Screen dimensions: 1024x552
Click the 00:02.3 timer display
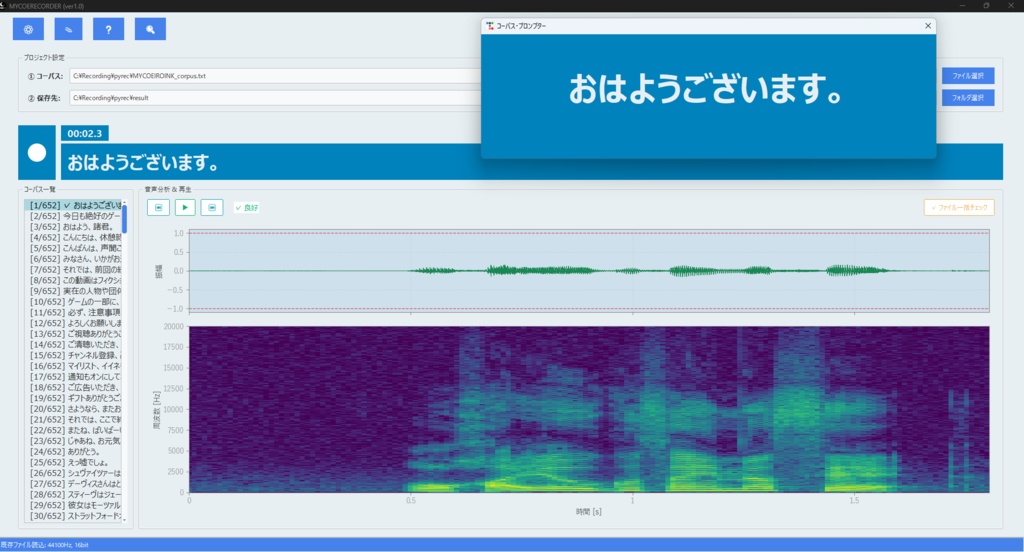tap(85, 133)
